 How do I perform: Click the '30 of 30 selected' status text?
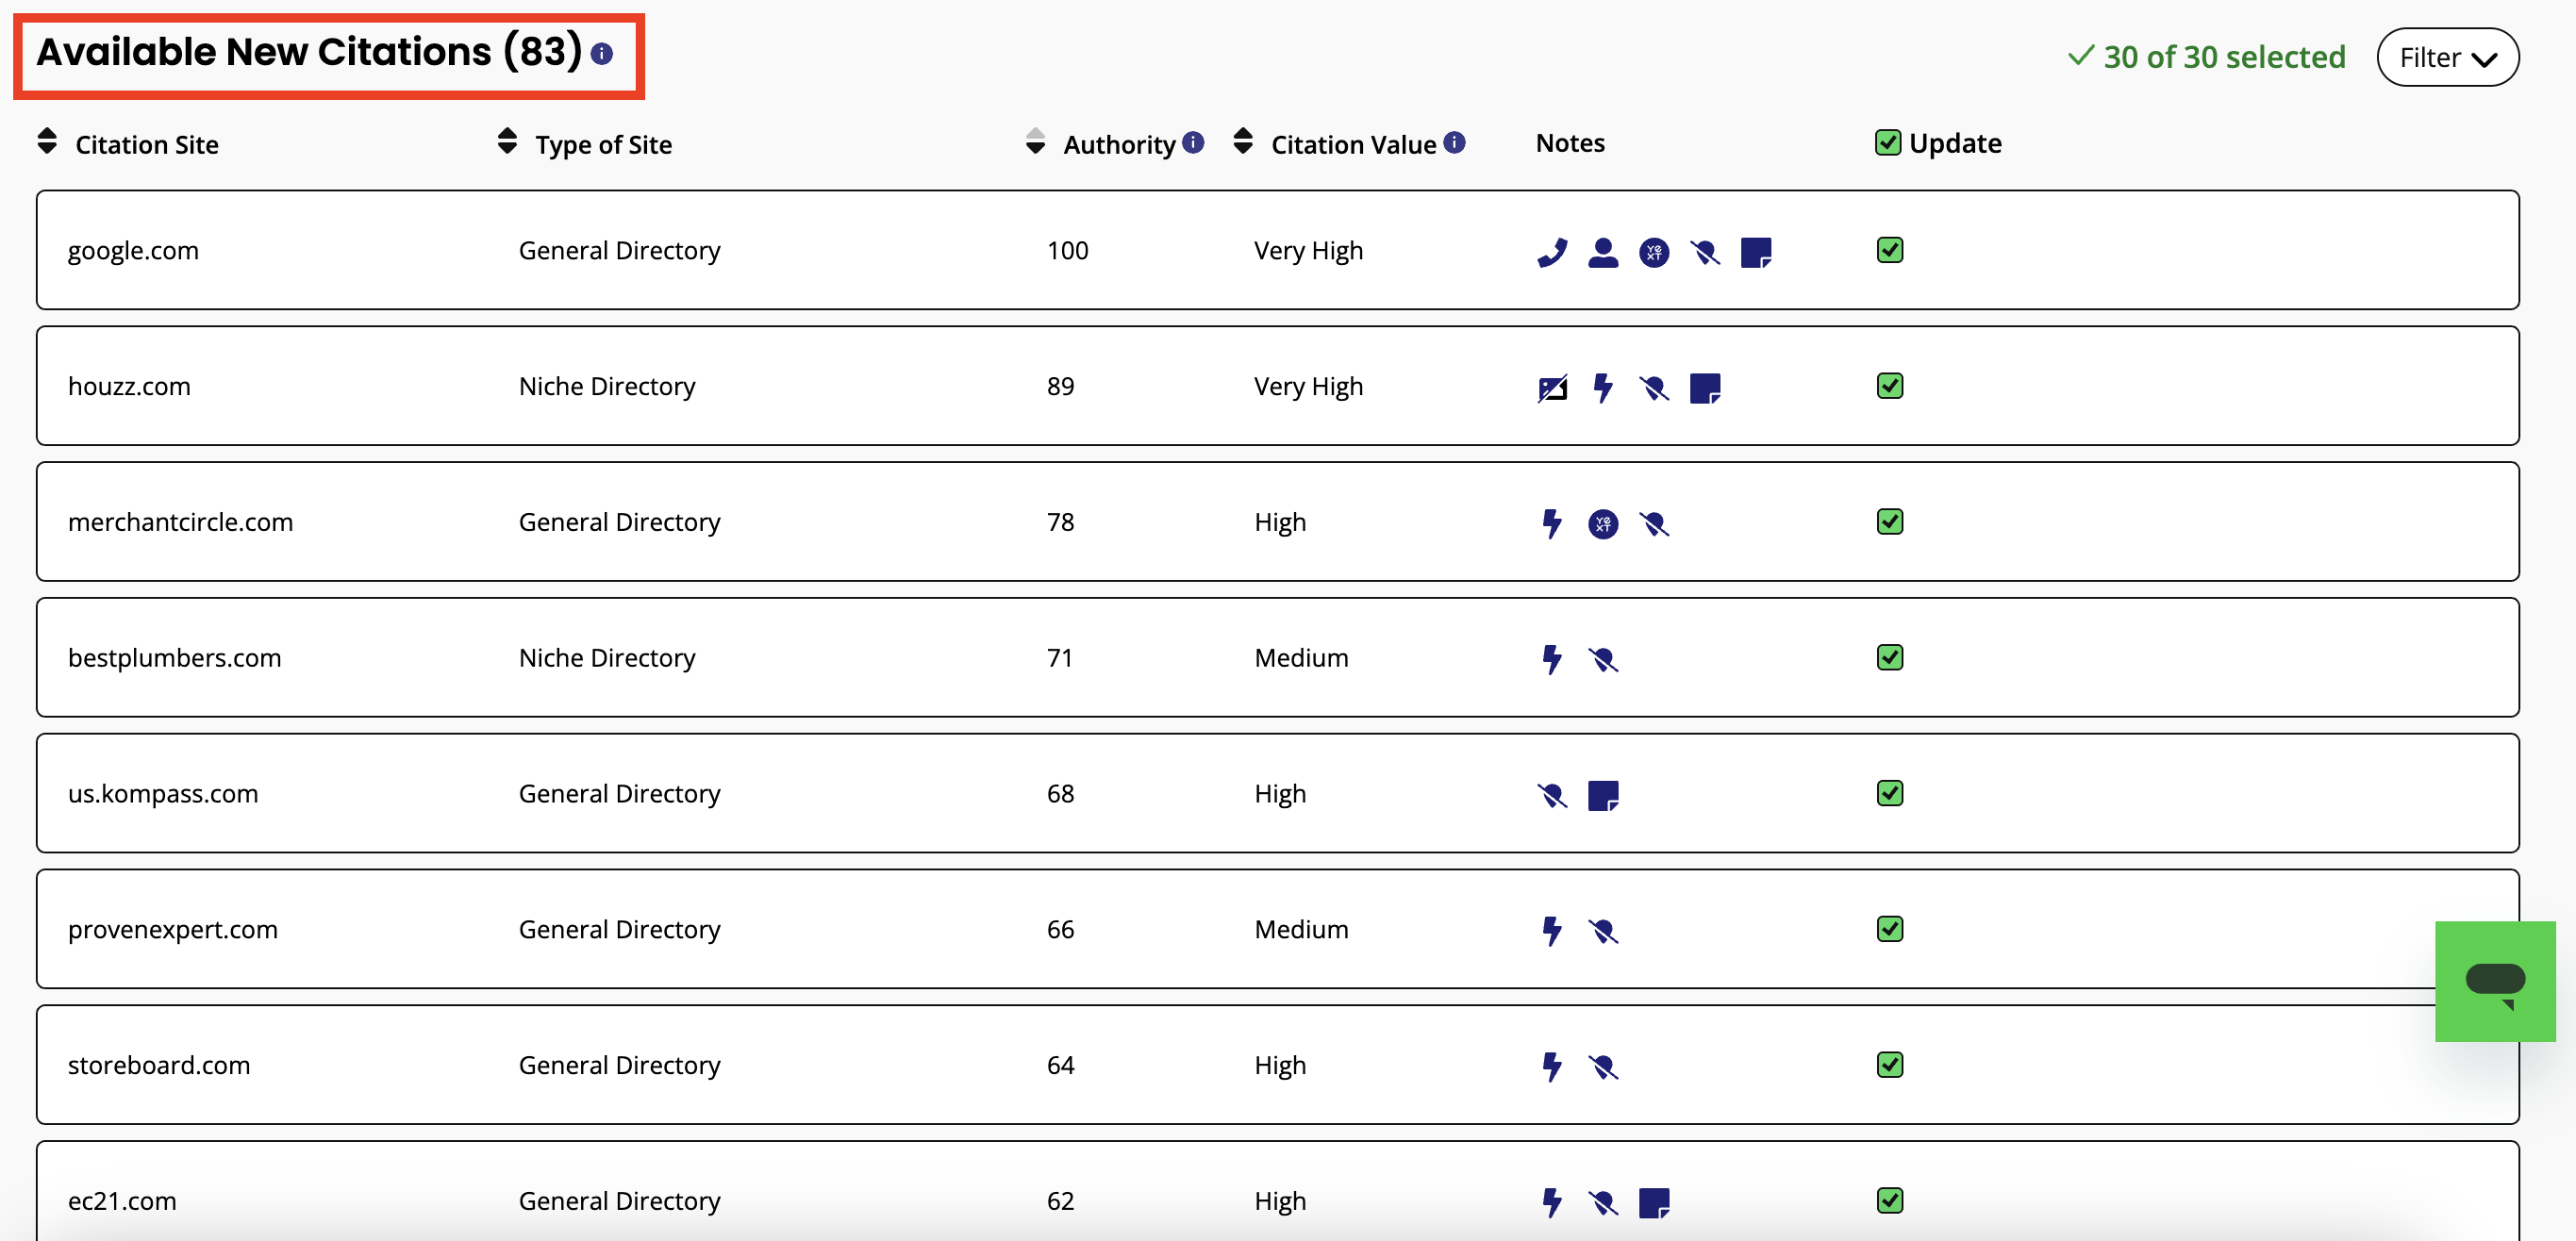point(2224,57)
